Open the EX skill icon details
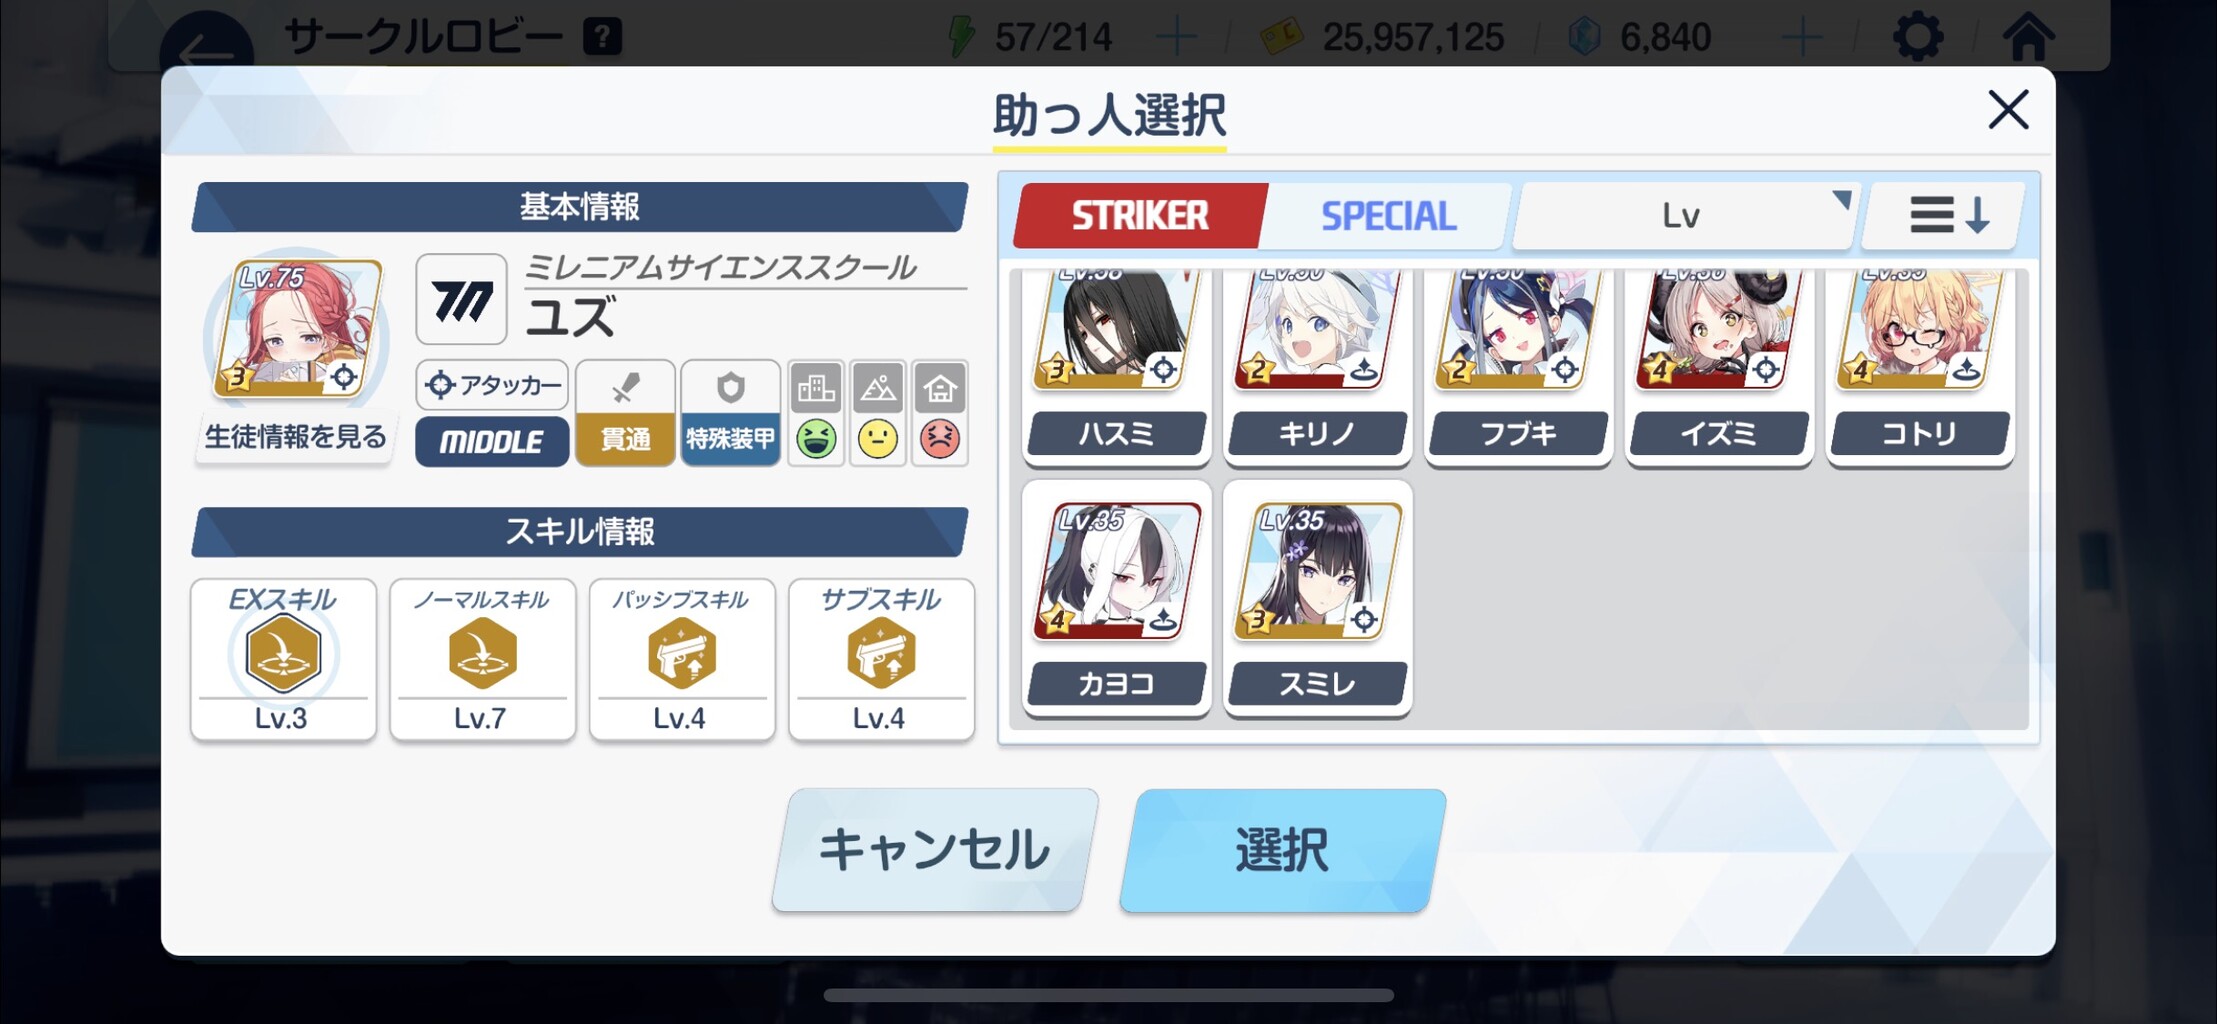The height and width of the screenshot is (1024, 2217). point(283,654)
